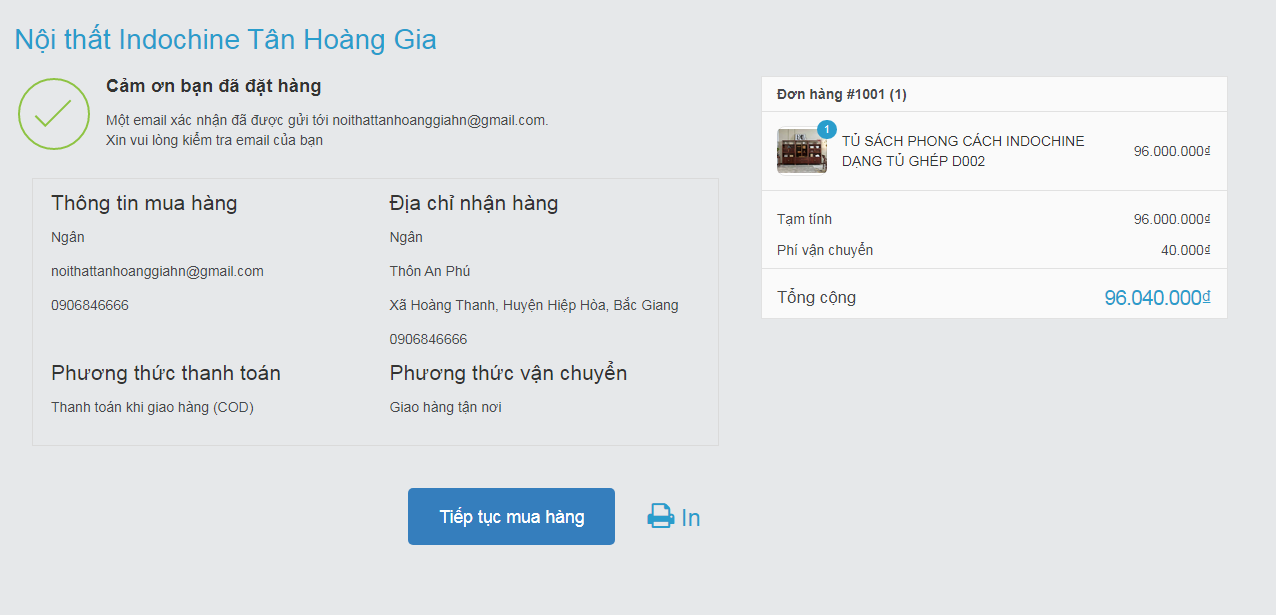Select the "Đơn hàng #1001 (1)" order header
The height and width of the screenshot is (615, 1276).
[x=842, y=95]
